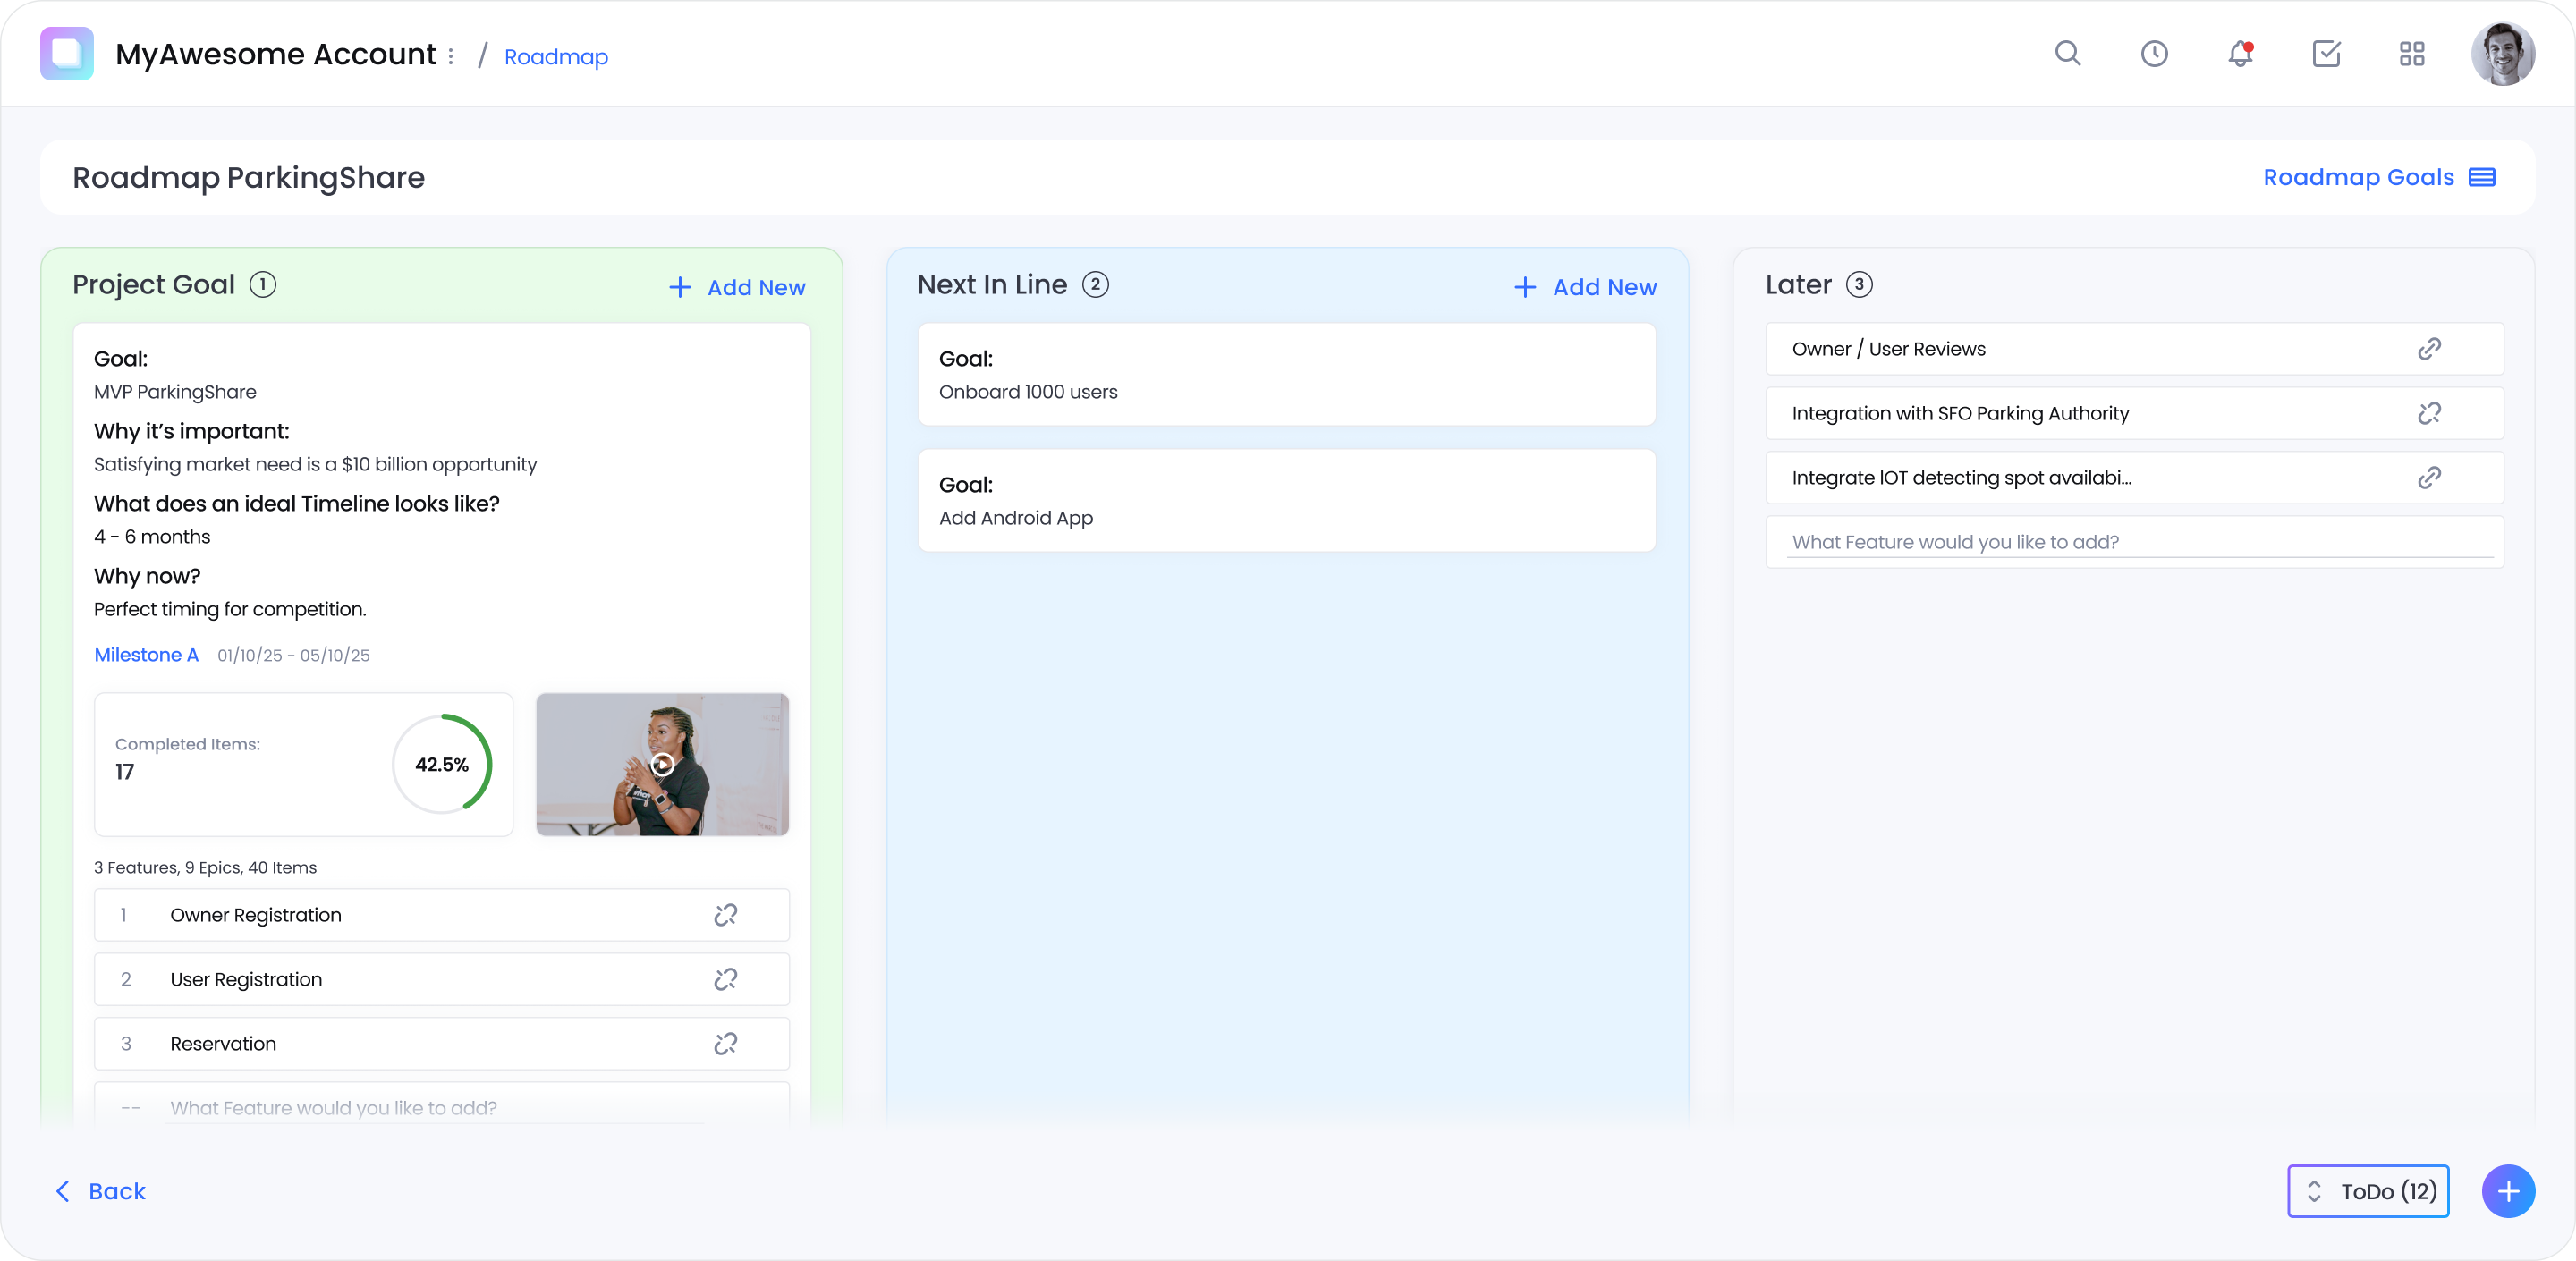This screenshot has width=2576, height=1261.
Task: Add New goal in Next In Line column
Action: click(x=1583, y=287)
